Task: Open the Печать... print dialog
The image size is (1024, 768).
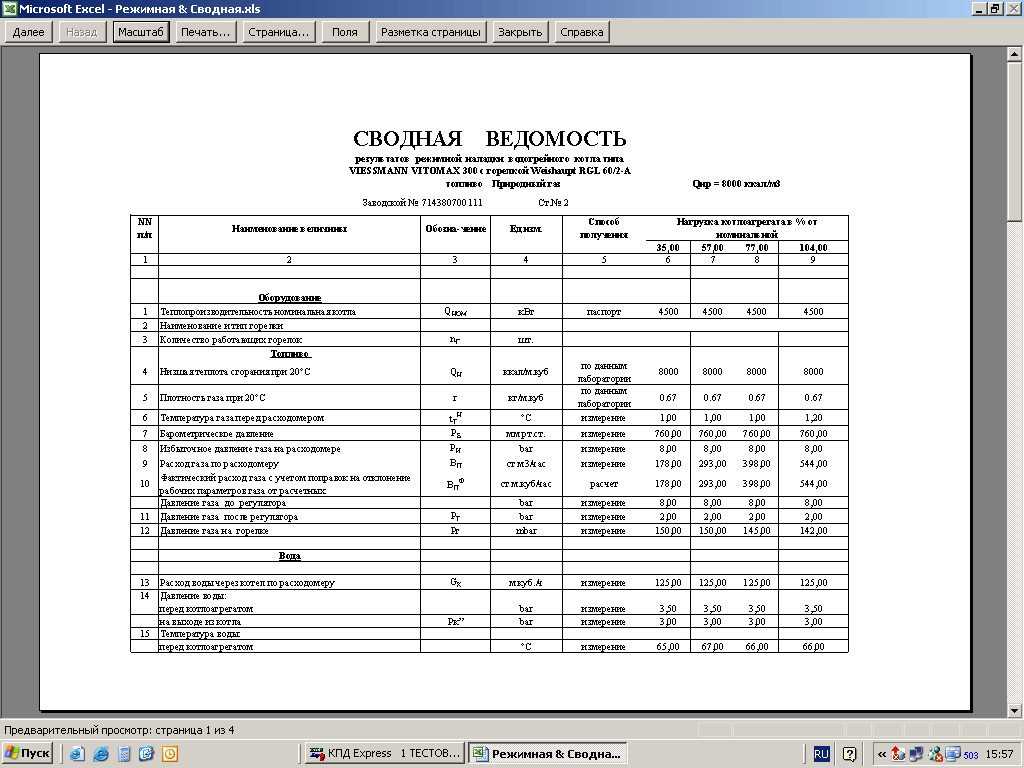Action: (x=205, y=32)
